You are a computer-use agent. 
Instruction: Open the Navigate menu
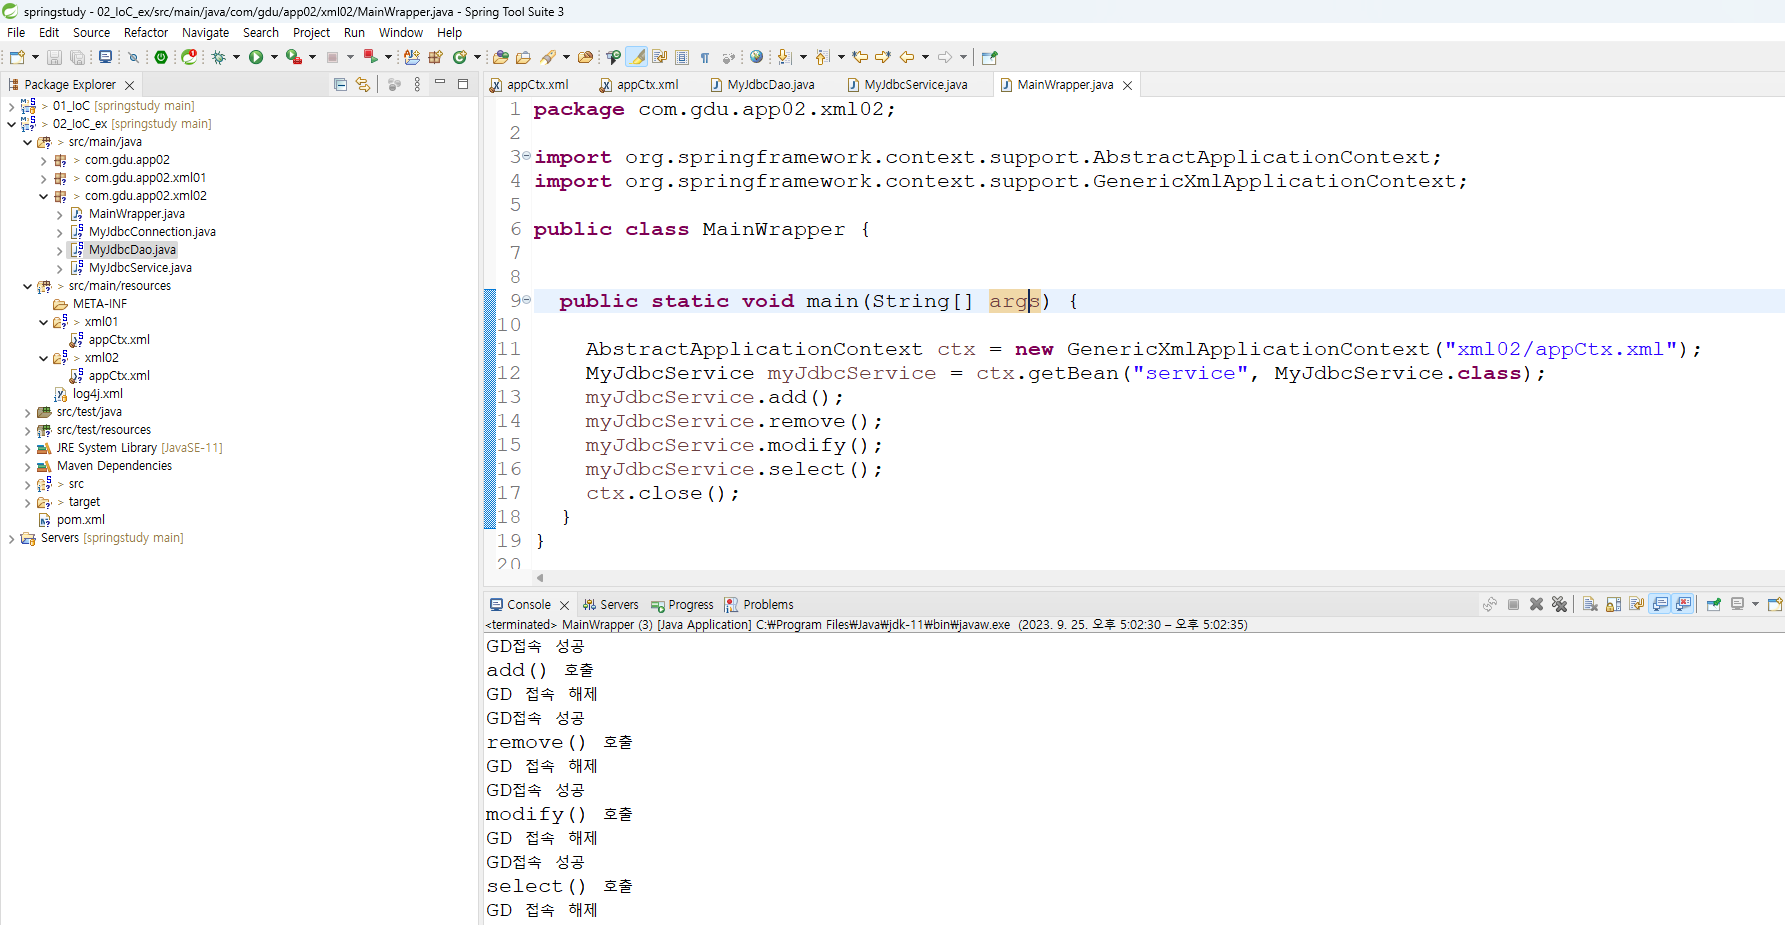pos(205,33)
